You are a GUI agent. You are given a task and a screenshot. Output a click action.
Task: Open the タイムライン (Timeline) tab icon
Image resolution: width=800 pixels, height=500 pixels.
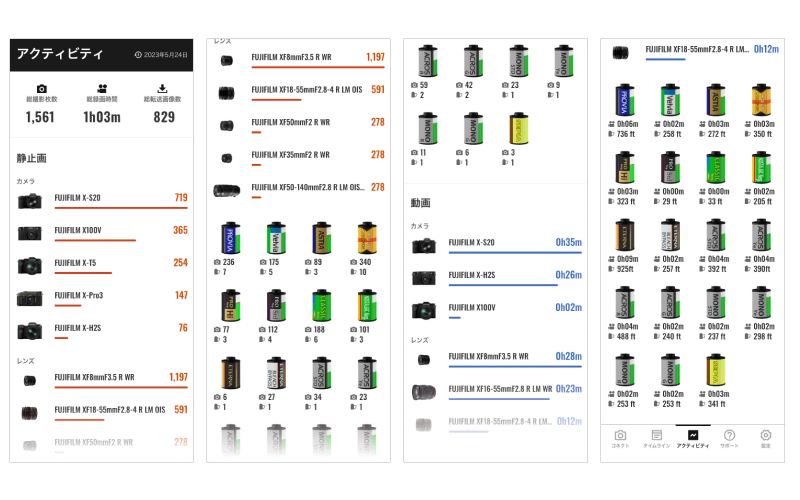click(656, 437)
